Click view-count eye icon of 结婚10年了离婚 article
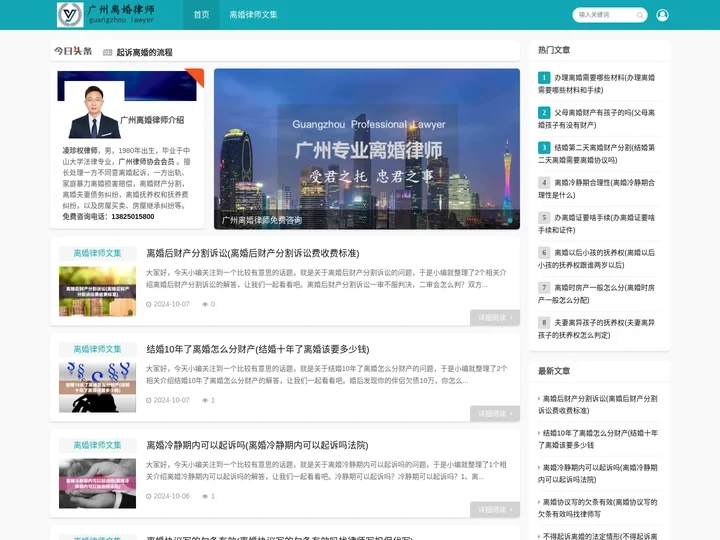720x540 pixels. tap(205, 400)
